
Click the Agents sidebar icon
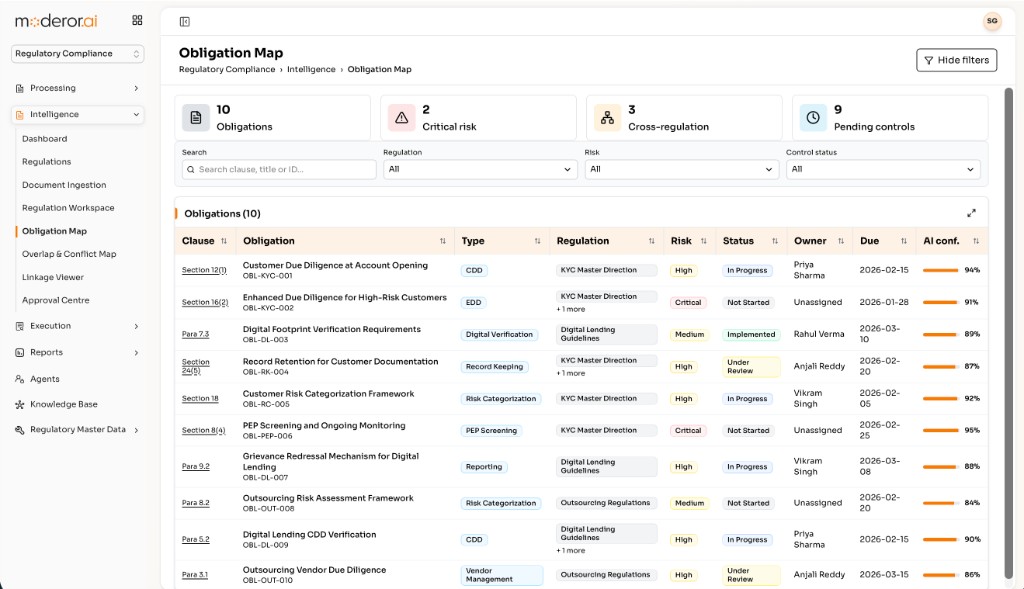point(20,379)
